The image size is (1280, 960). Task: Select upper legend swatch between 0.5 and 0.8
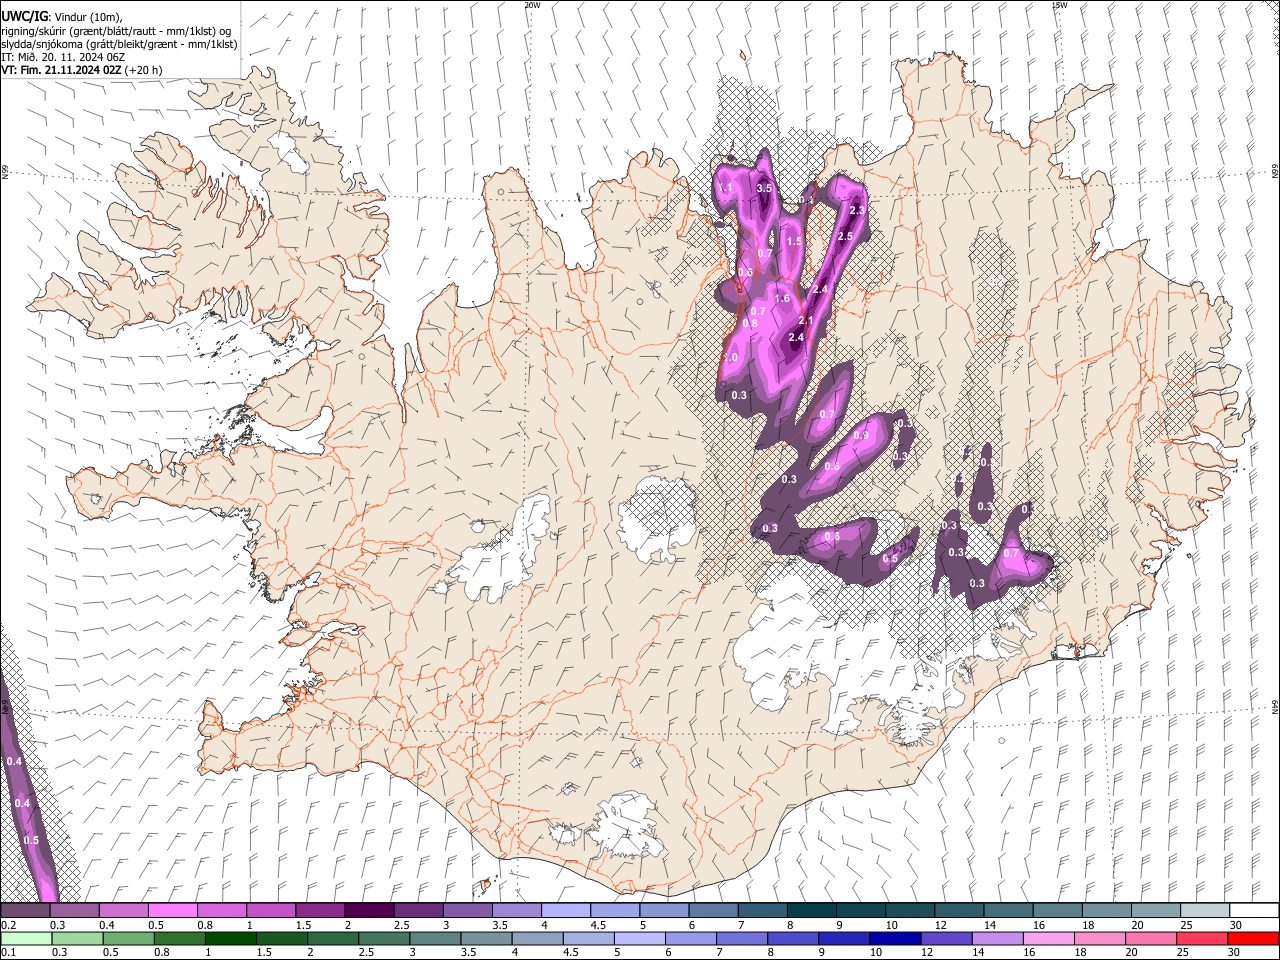pyautogui.click(x=173, y=910)
